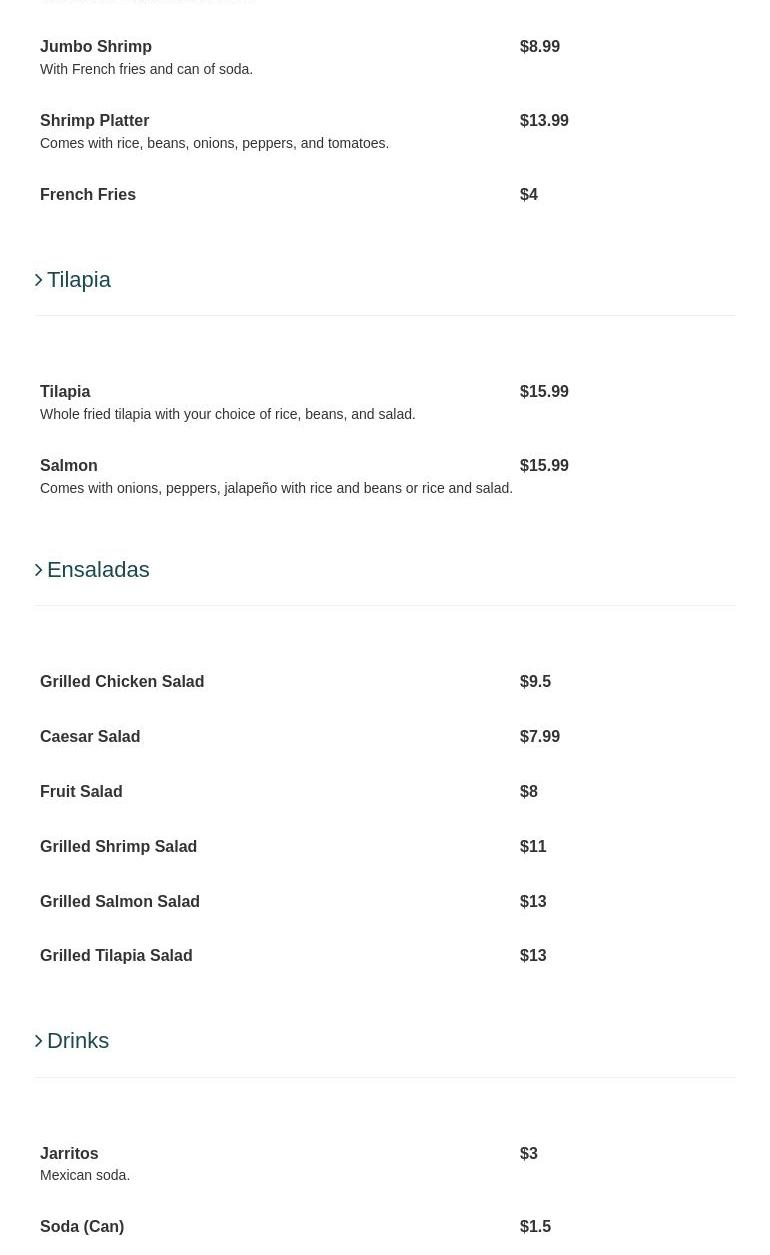Pick Grilled Shrimp Salad

[118, 847]
